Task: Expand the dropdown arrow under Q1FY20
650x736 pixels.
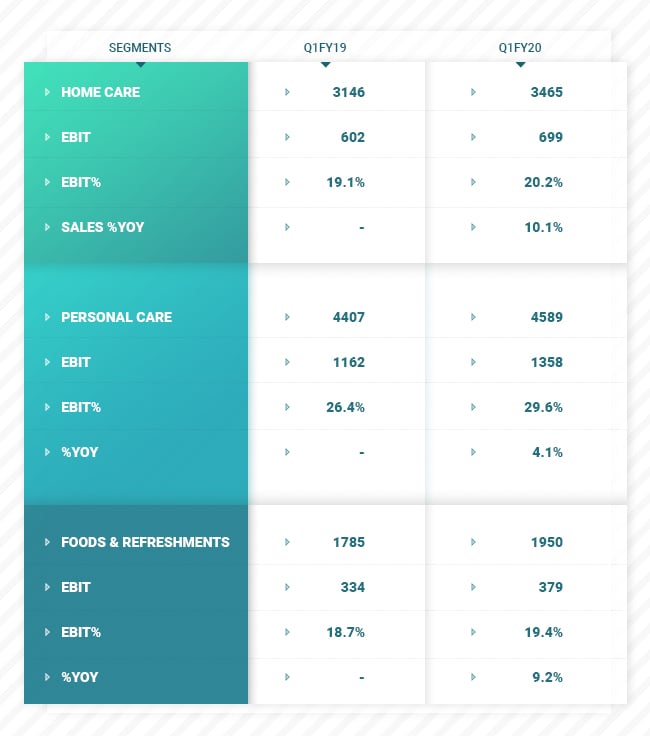Action: [520, 64]
